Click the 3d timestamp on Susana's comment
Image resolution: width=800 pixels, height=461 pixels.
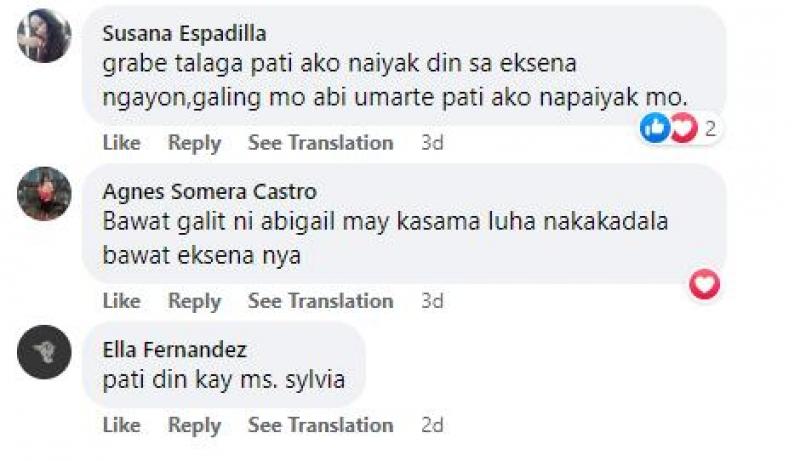coord(431,143)
